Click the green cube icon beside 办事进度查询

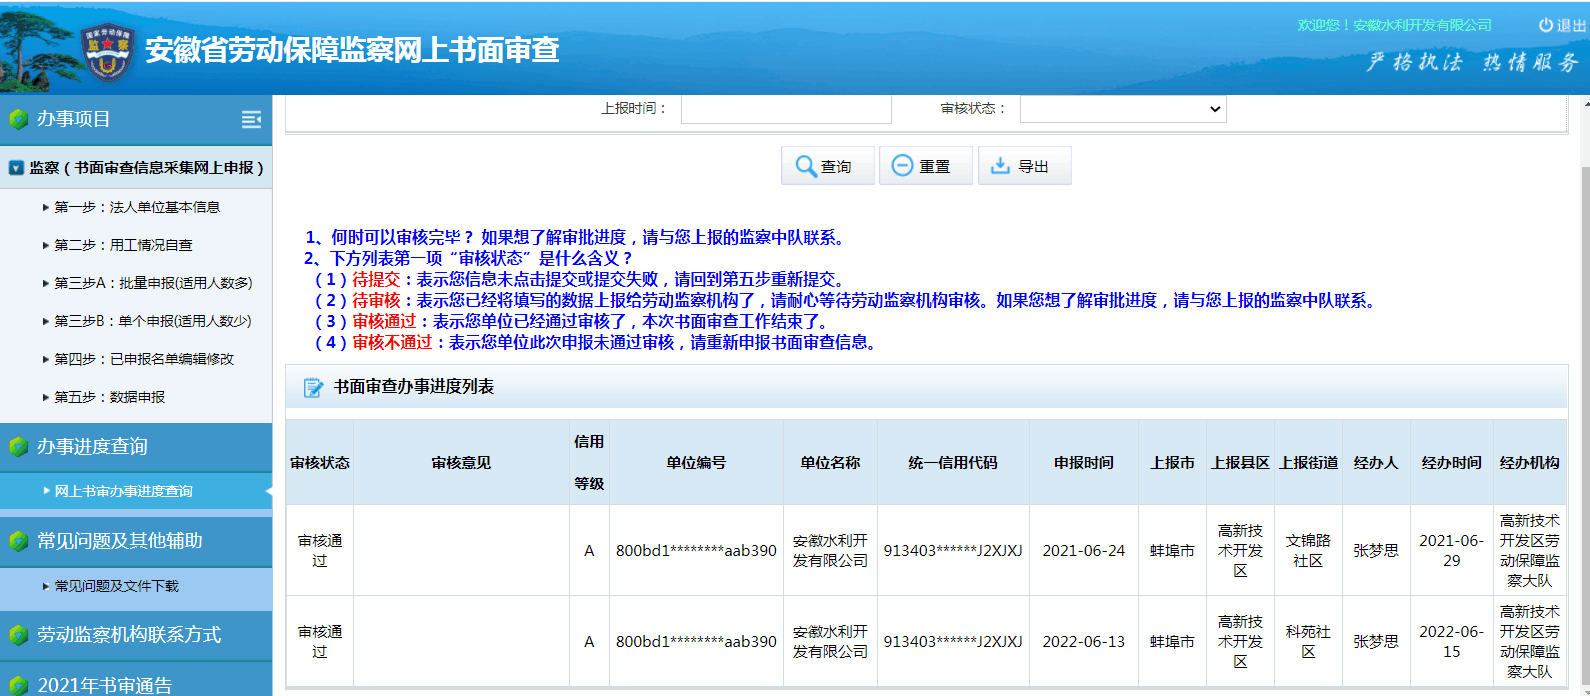tap(18, 447)
